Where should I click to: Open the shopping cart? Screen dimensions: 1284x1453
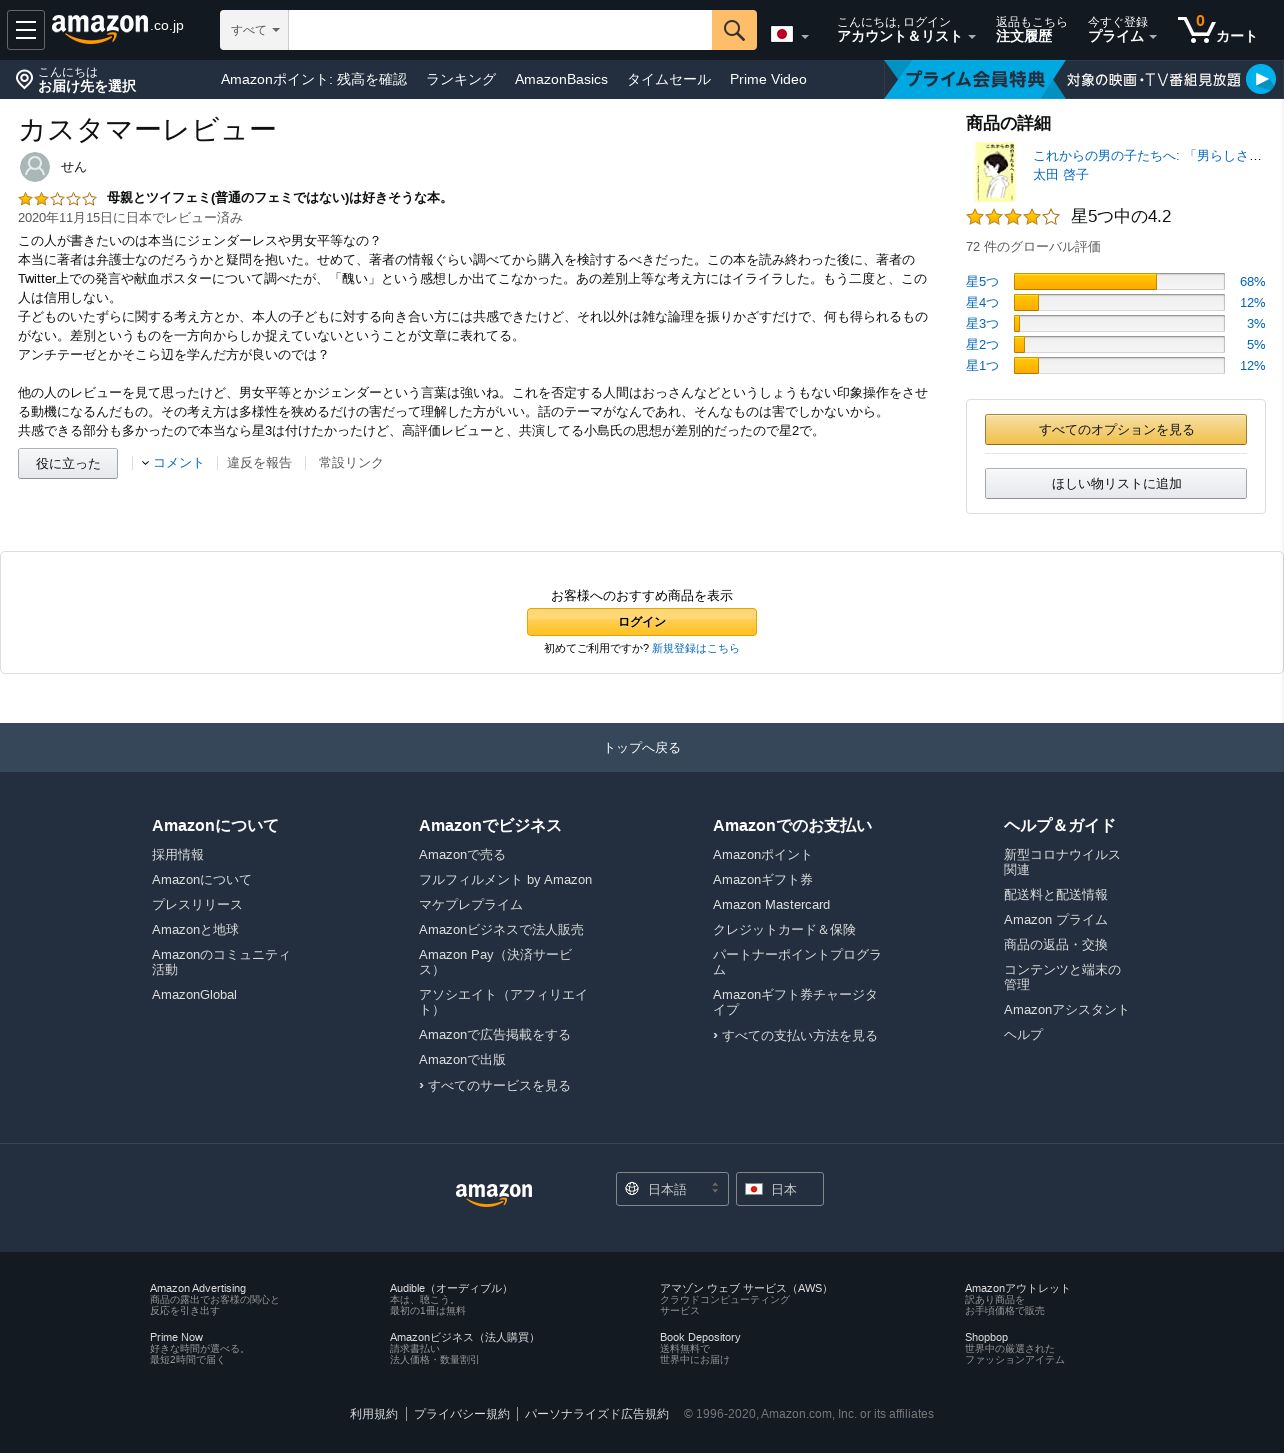[x=1217, y=30]
